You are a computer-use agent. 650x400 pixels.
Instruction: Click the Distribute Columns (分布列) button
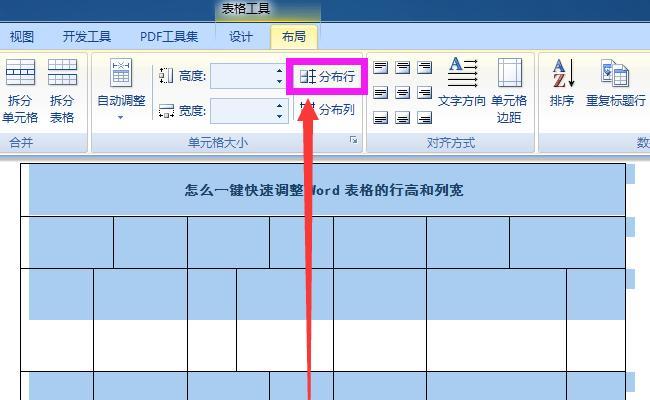pos(327,109)
